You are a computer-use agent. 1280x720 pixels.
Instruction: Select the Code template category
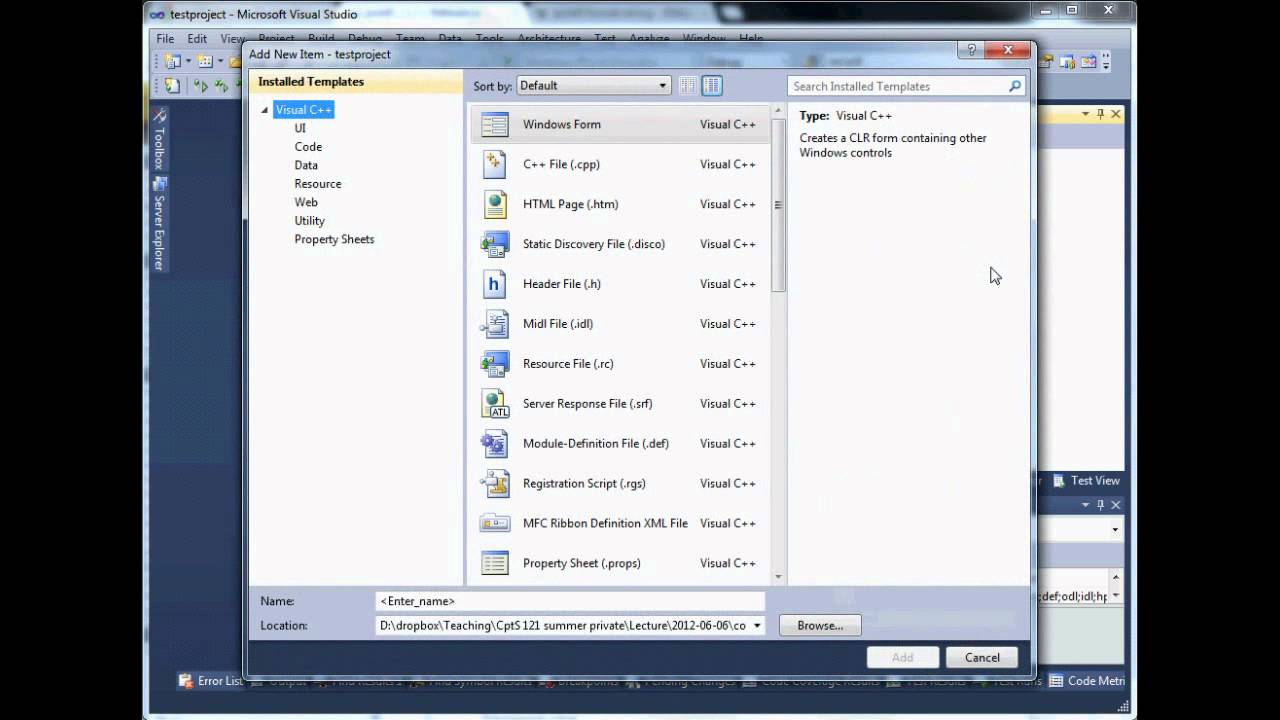[x=308, y=147]
